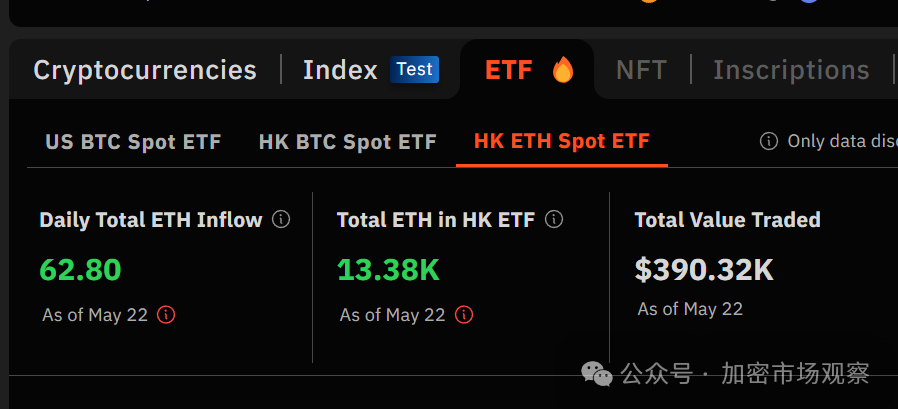Click the $390.32K total value traded figure
Screen dimensions: 898x409
tap(704, 269)
